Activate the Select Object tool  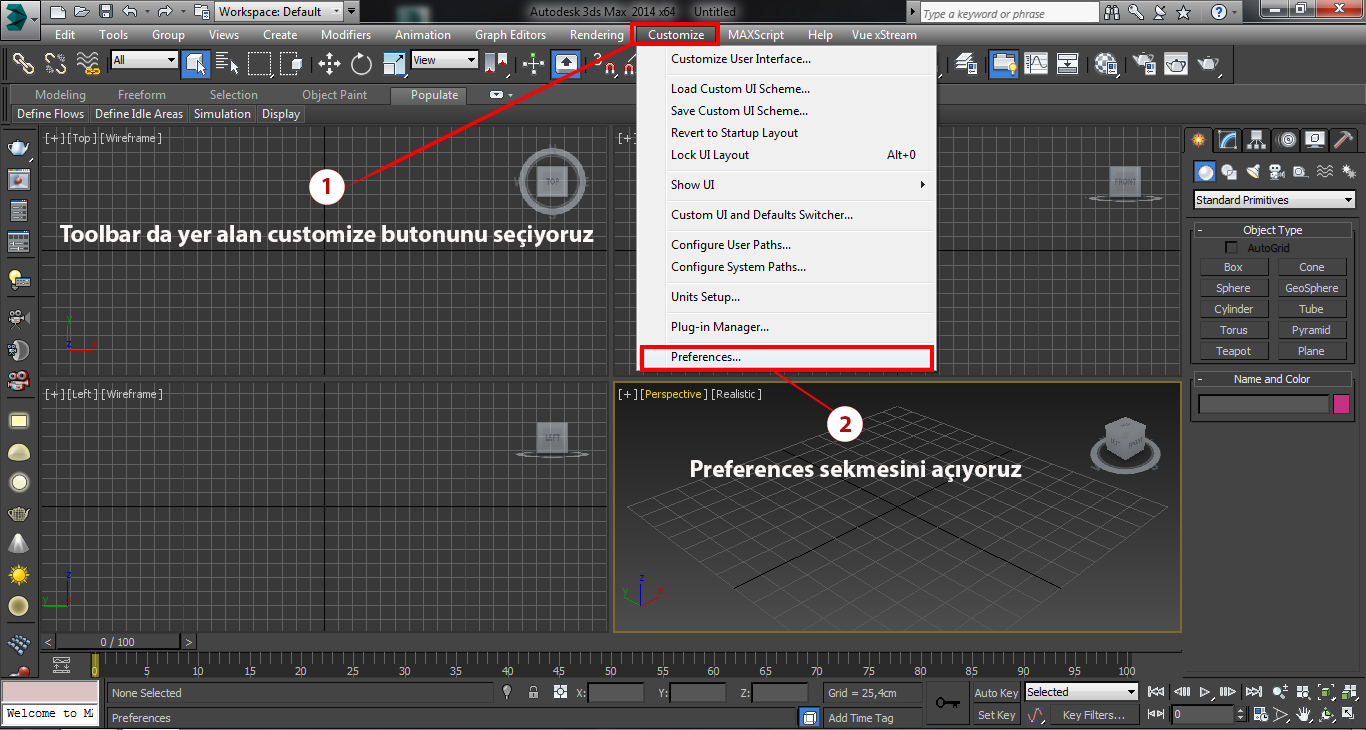click(x=196, y=63)
